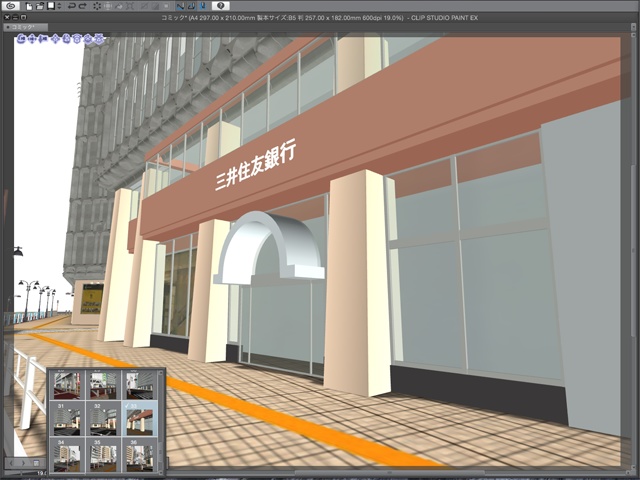The width and height of the screenshot is (640, 480).
Task: Click the next arrow on object launcher
Action: tap(23, 463)
